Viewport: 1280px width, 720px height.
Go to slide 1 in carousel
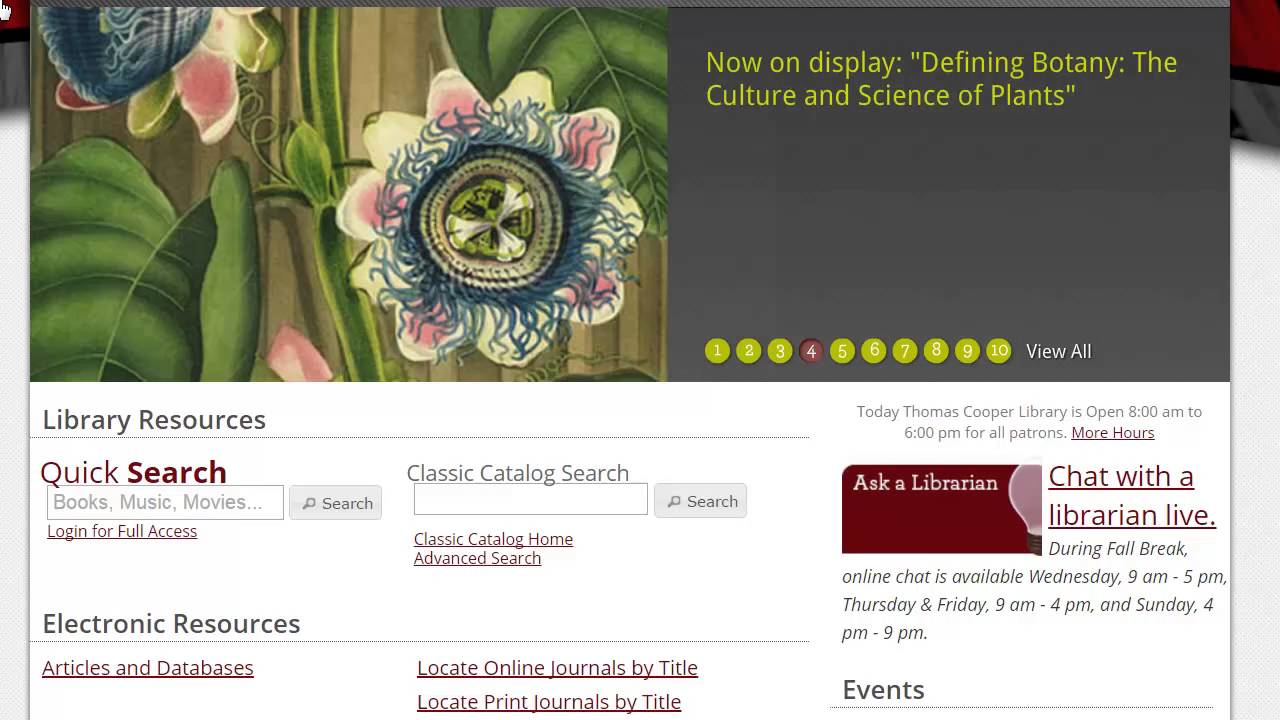(x=717, y=351)
